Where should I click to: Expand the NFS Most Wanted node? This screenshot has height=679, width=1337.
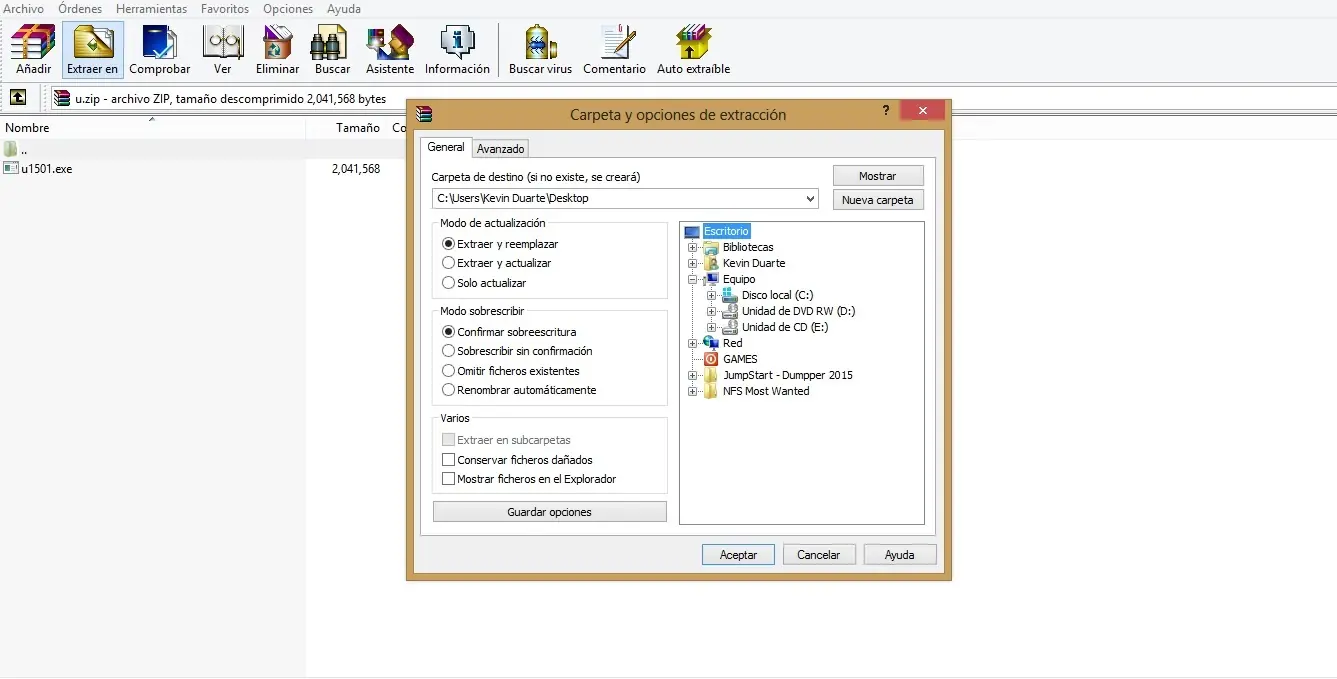692,392
